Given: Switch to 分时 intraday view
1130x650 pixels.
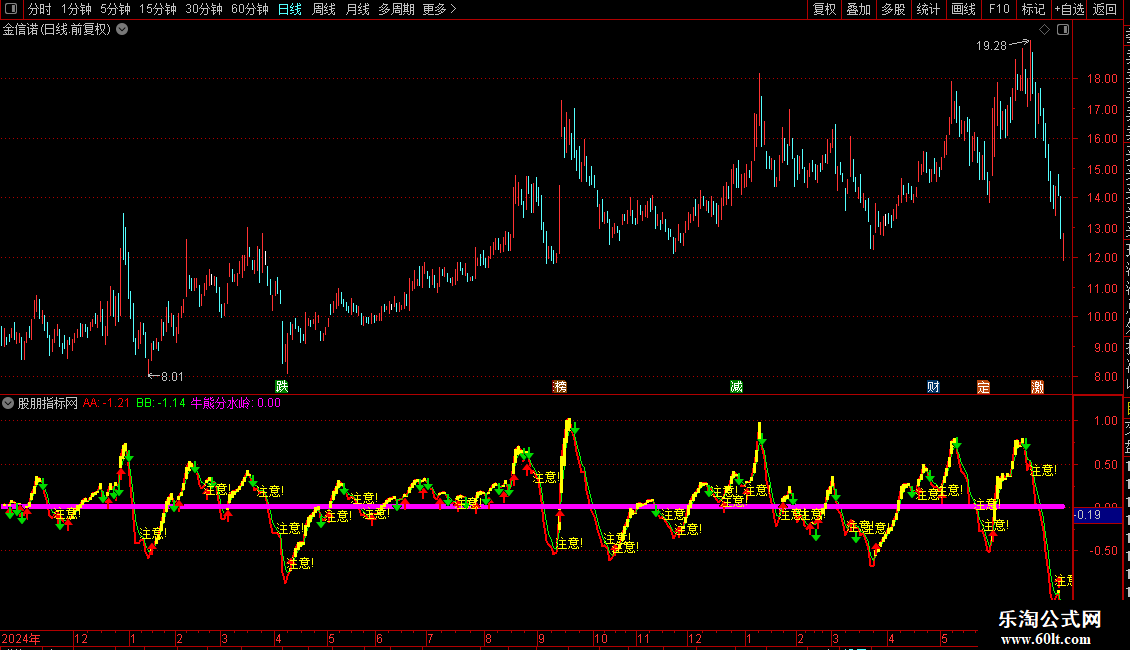Looking at the screenshot, I should [40, 9].
